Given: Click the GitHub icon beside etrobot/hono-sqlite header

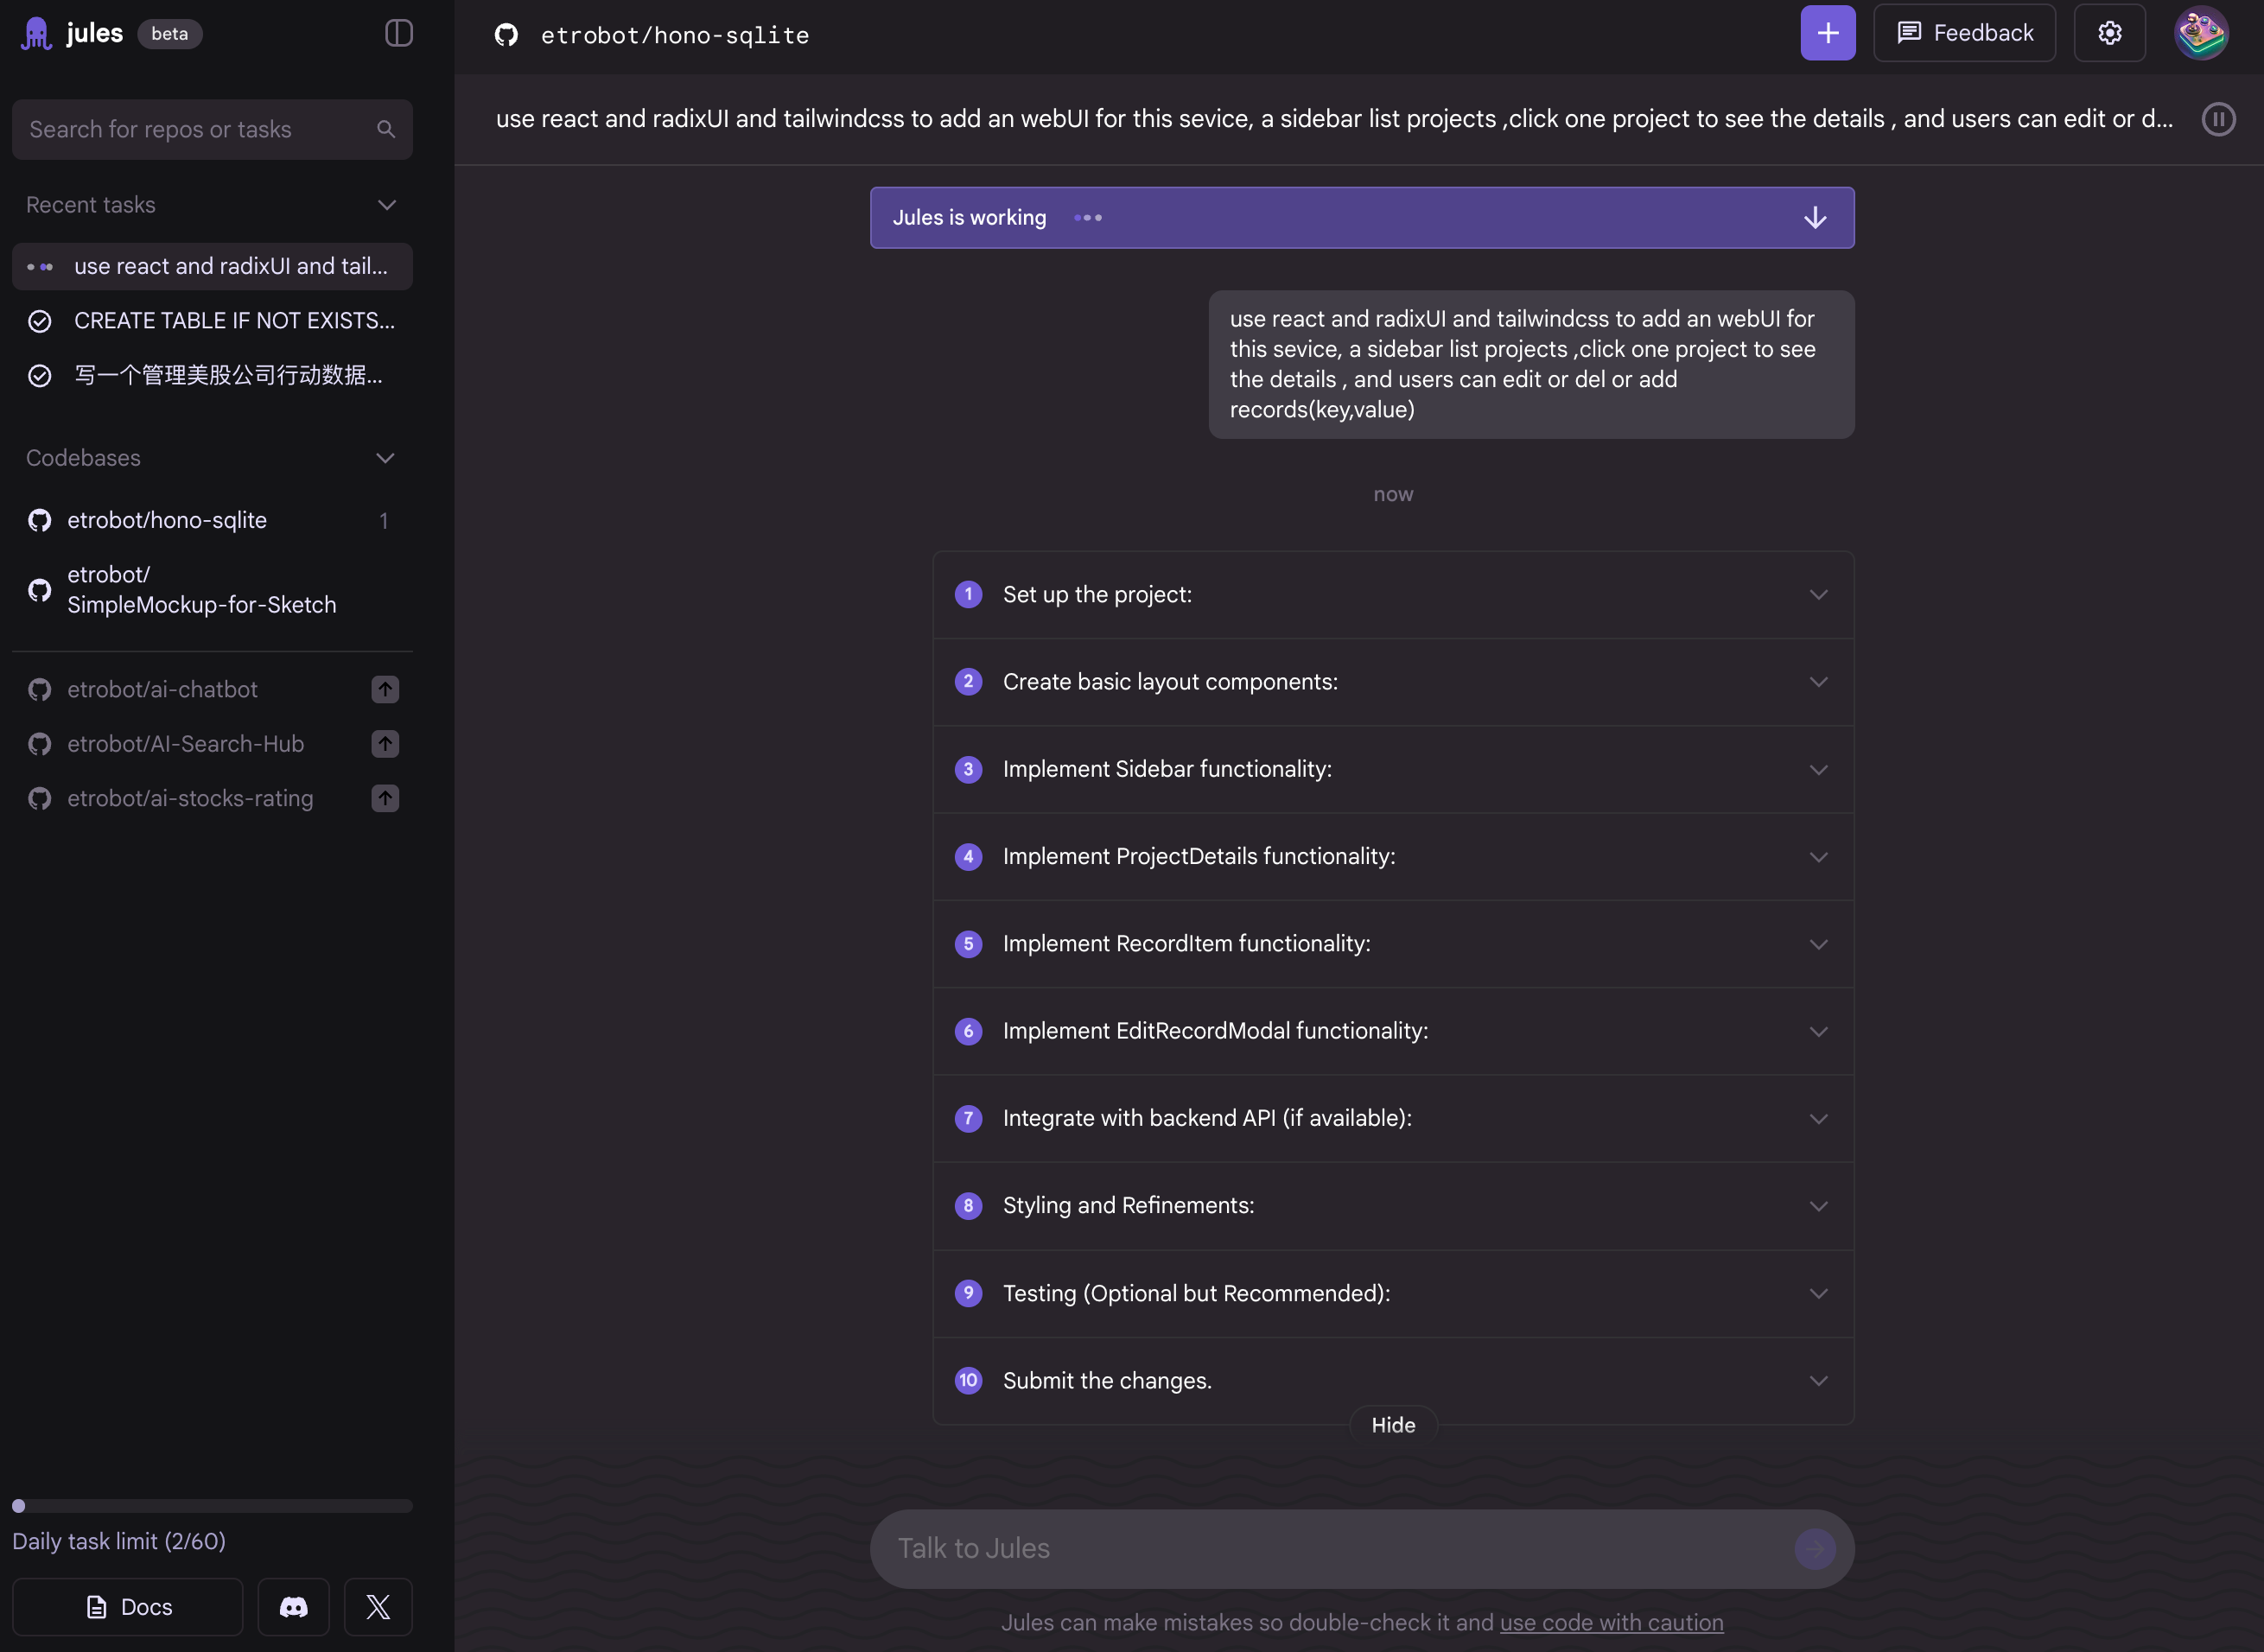Looking at the screenshot, I should (x=506, y=35).
